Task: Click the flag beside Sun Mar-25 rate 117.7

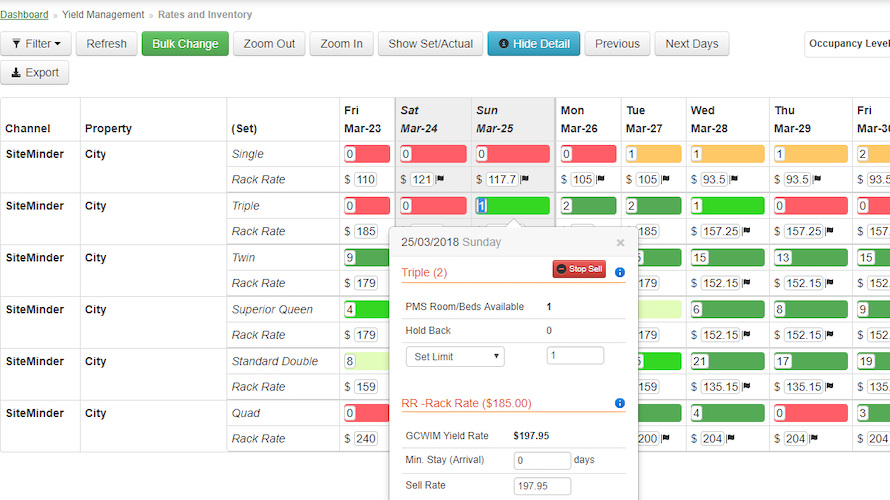Action: (x=524, y=180)
